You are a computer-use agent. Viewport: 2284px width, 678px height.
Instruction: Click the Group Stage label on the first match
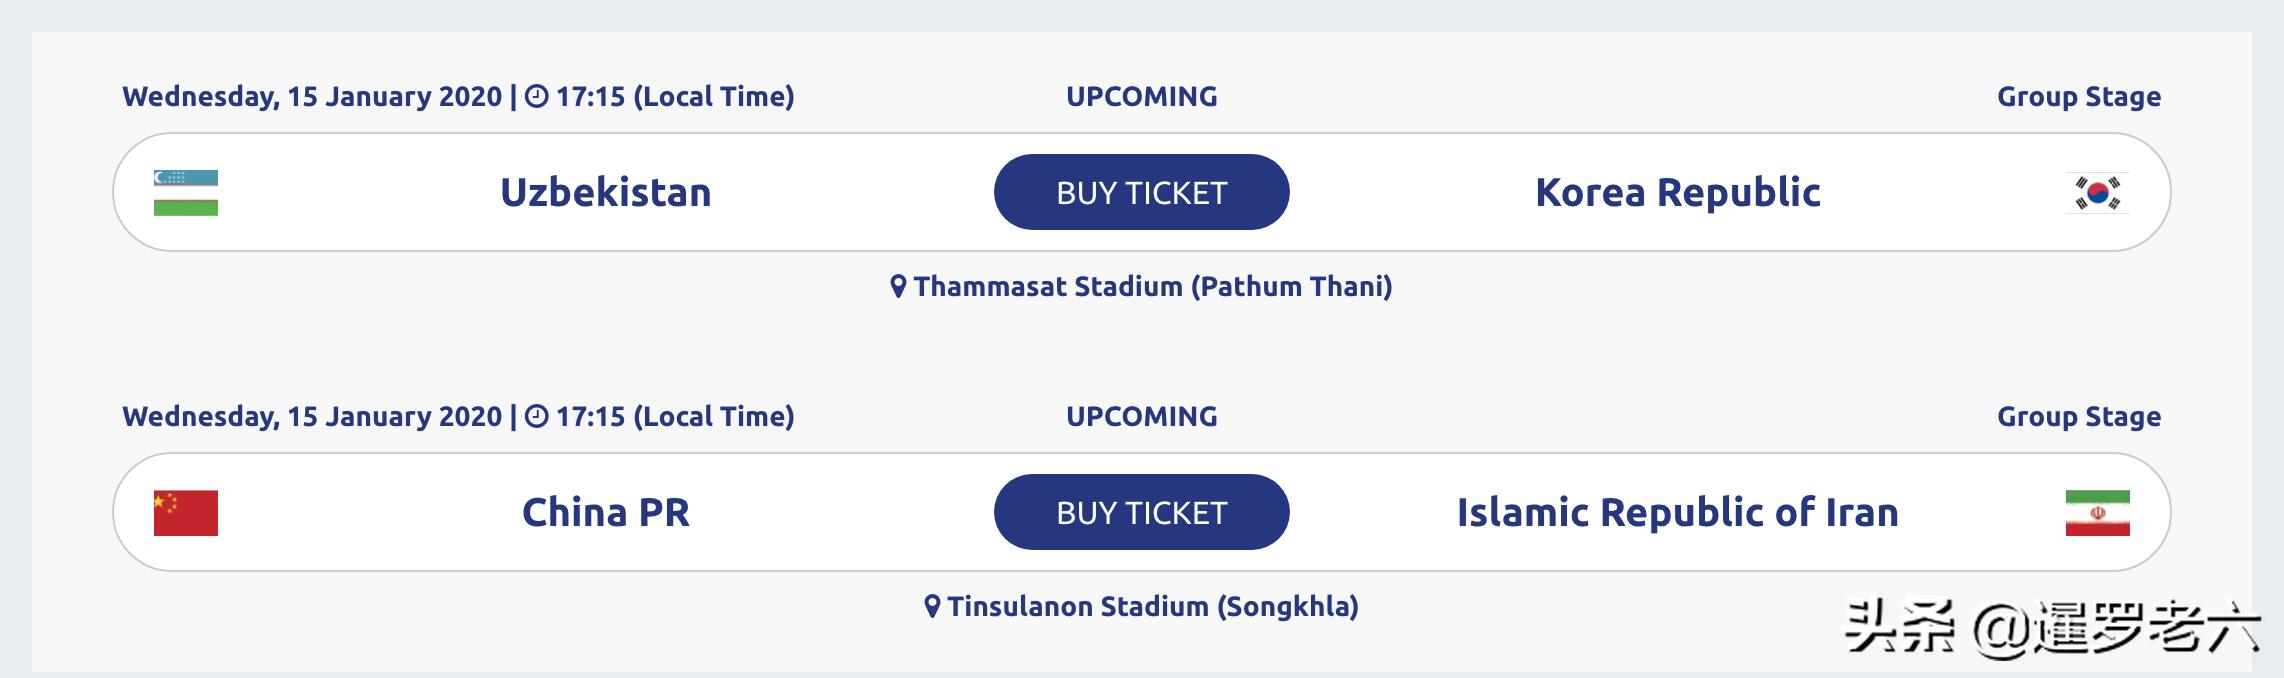click(x=2078, y=97)
